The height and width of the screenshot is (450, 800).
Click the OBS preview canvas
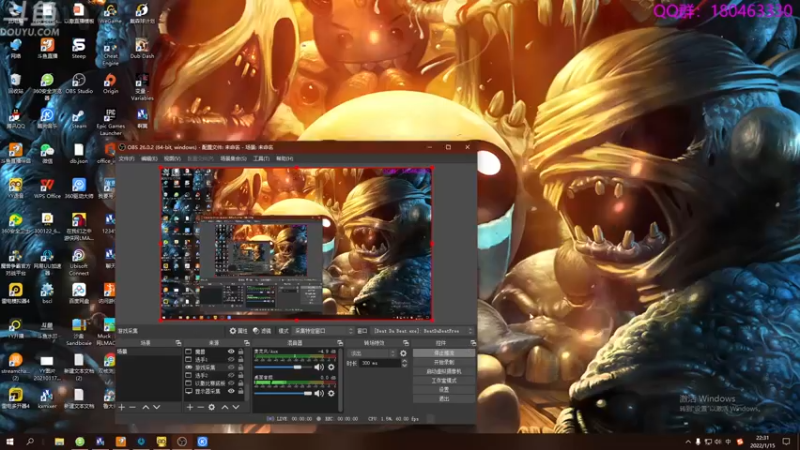pos(296,244)
